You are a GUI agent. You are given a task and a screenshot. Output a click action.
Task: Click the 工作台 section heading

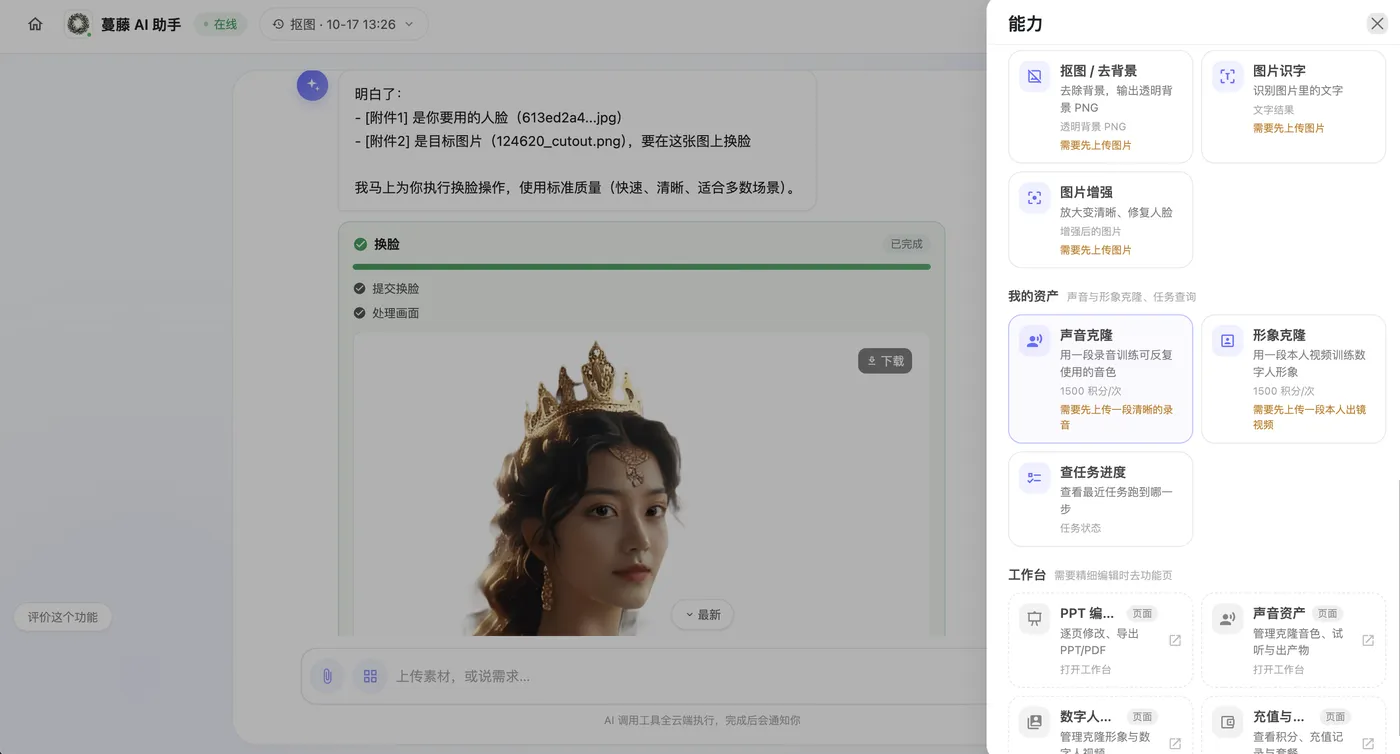click(x=1027, y=575)
